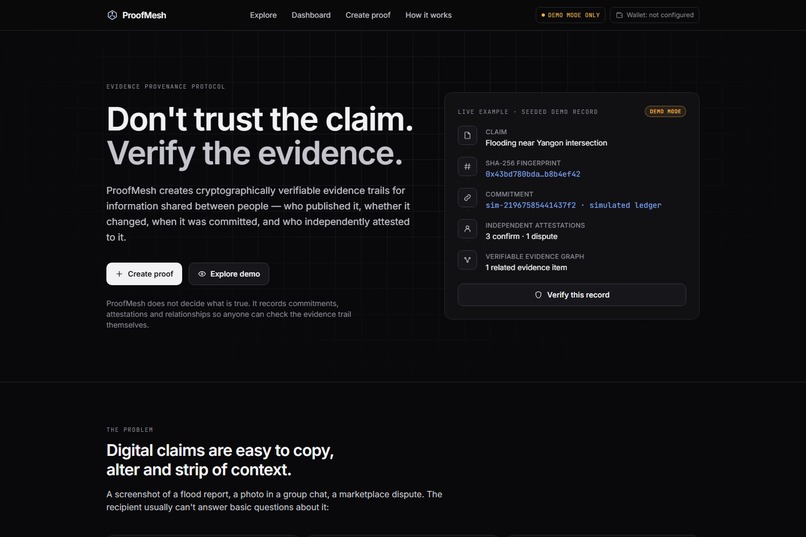
Task: Click Wallet: not configured button
Action: click(x=654, y=15)
